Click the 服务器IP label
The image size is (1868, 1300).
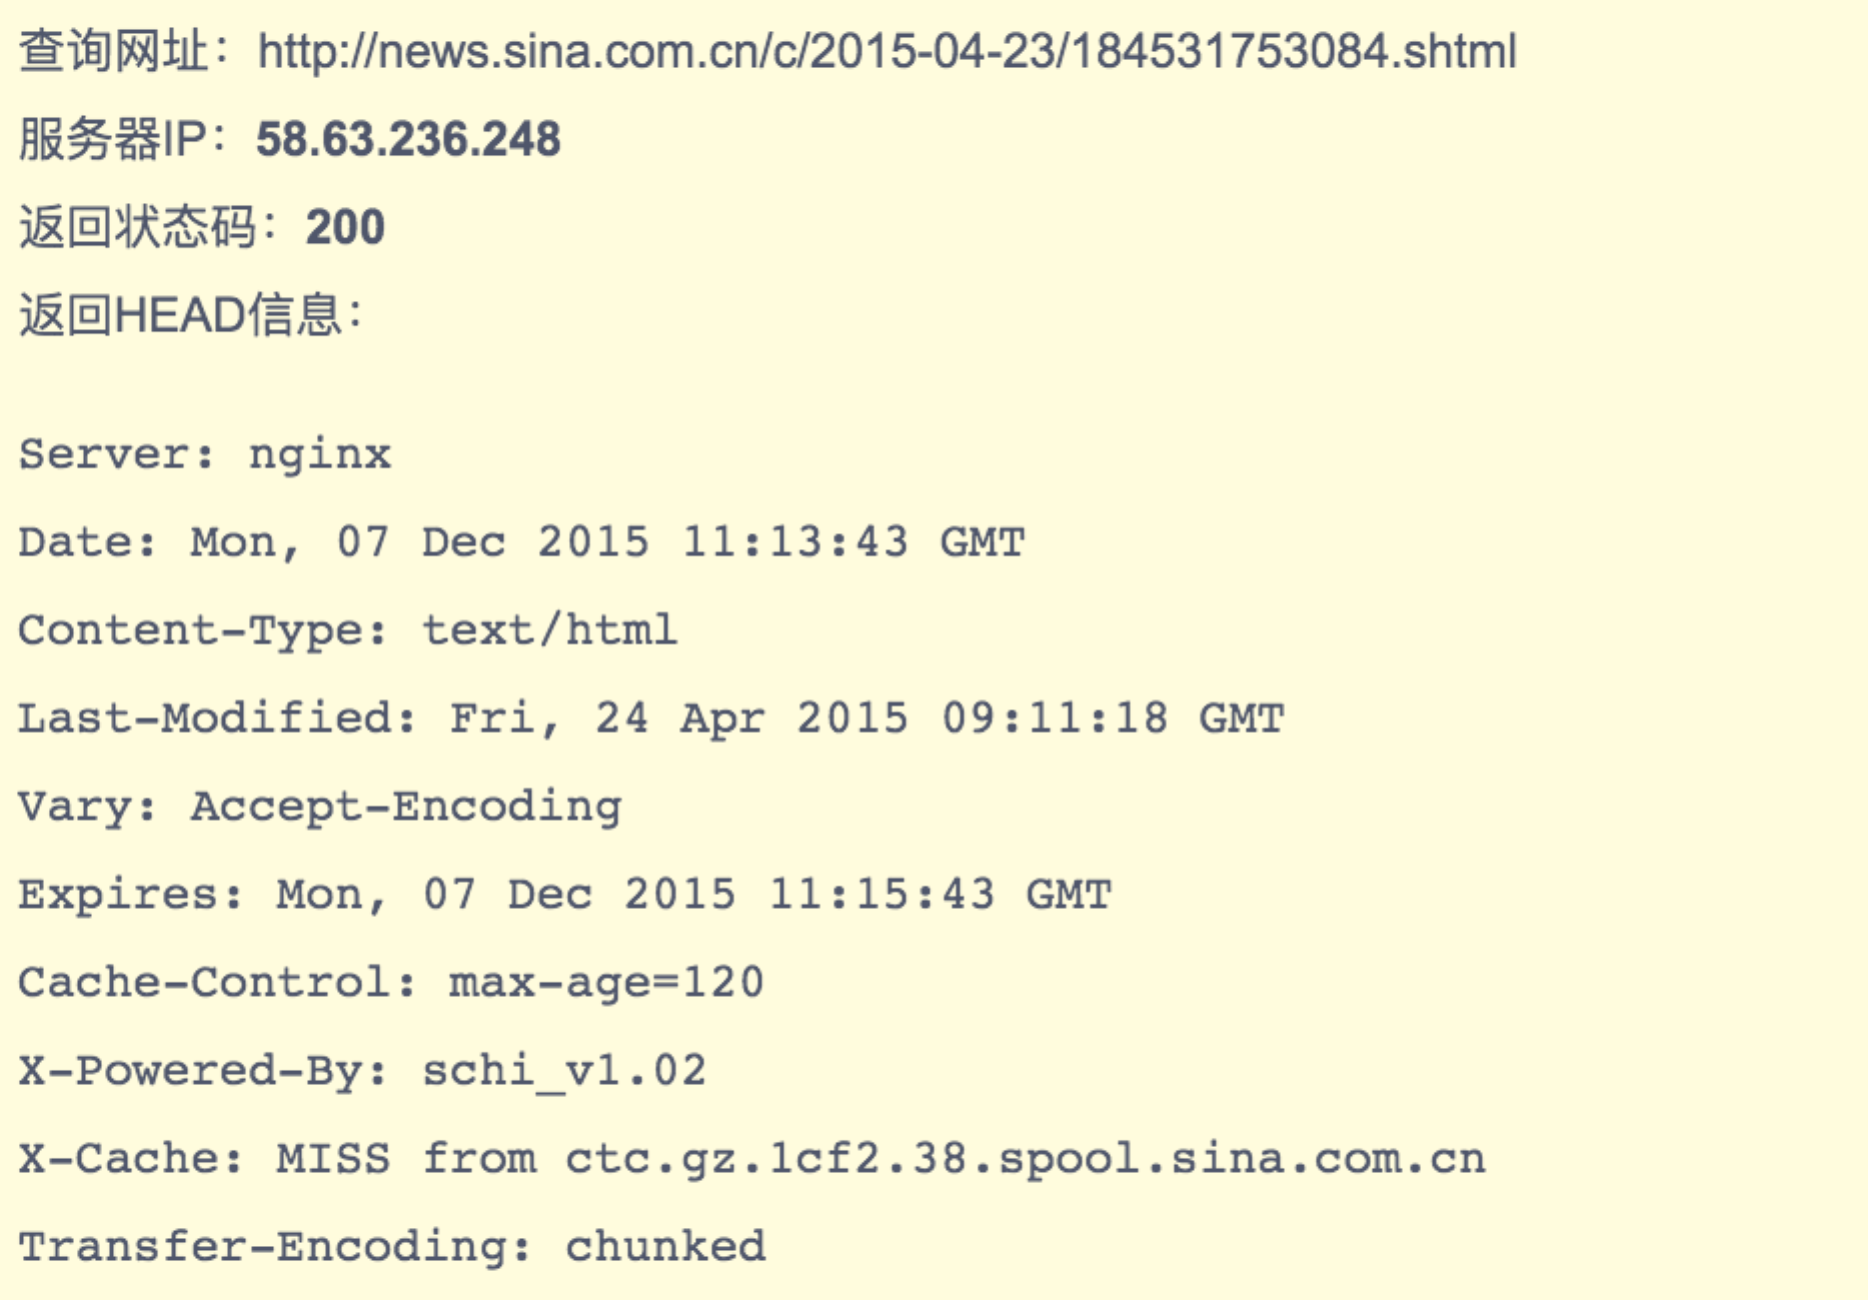tap(114, 139)
